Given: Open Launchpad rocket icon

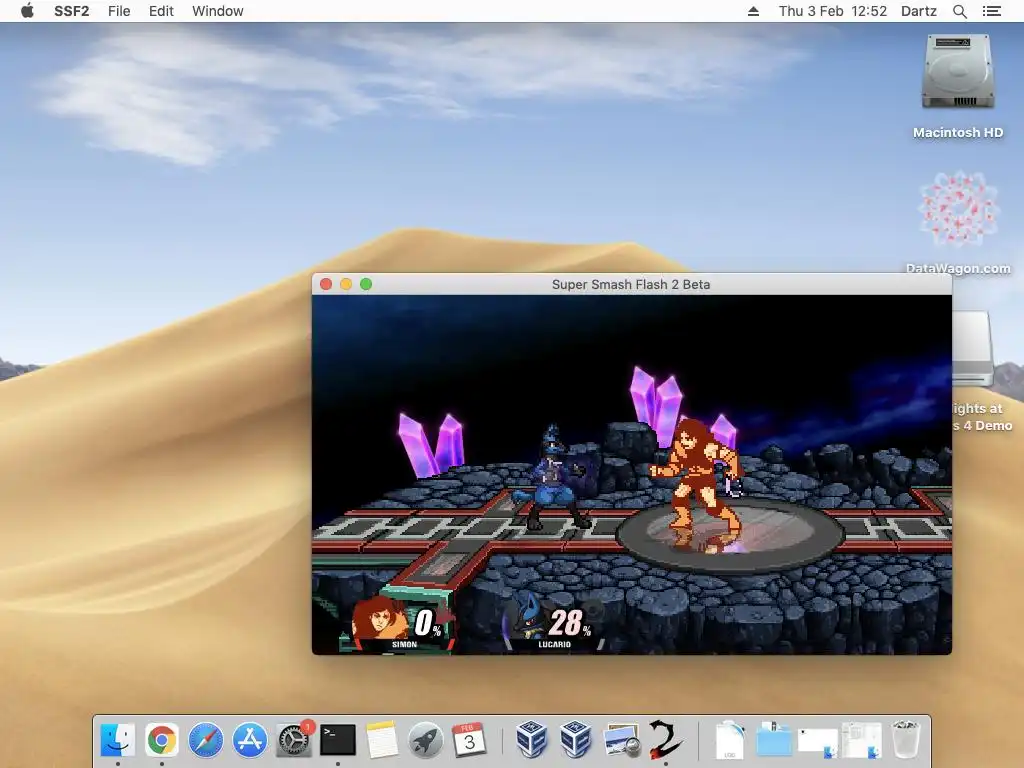Looking at the screenshot, I should (425, 740).
